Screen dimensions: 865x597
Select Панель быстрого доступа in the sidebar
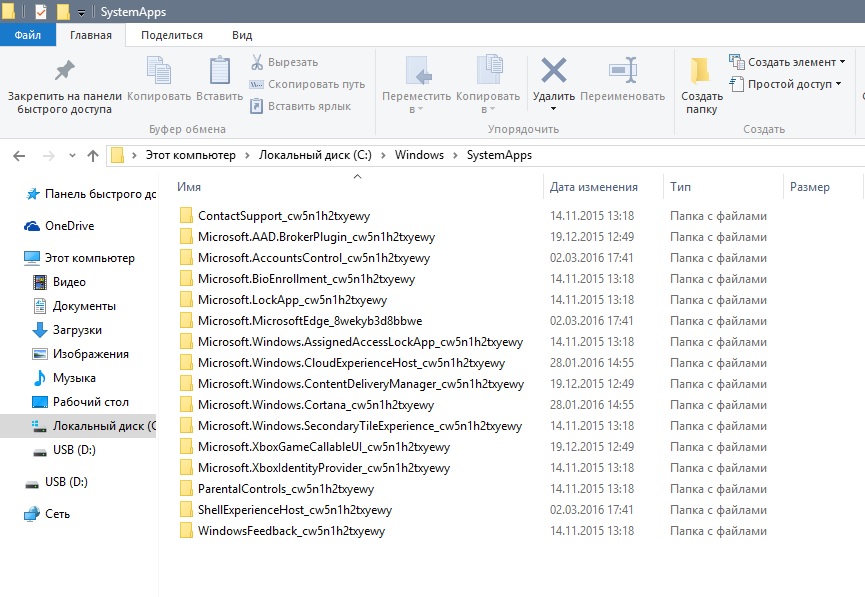pyautogui.click(x=91, y=194)
